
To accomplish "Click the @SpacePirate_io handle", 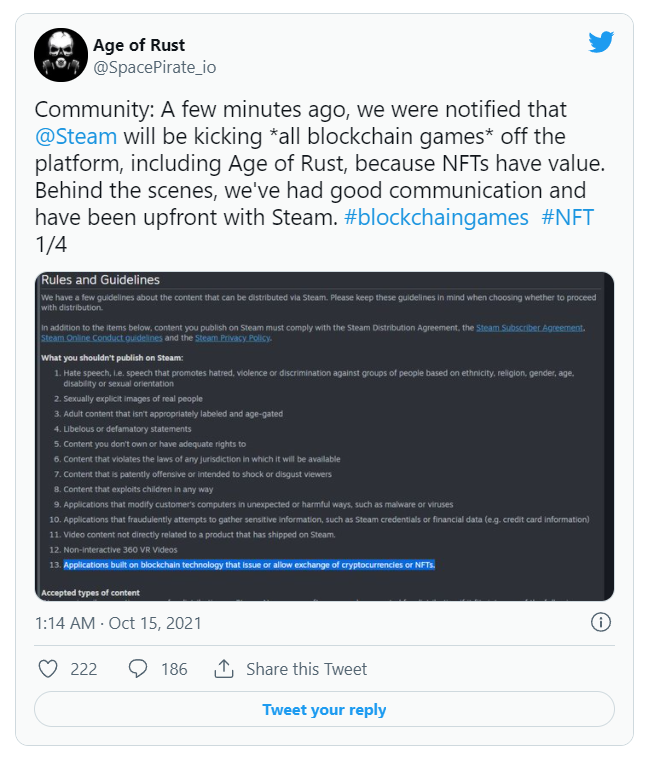I will coord(154,67).
